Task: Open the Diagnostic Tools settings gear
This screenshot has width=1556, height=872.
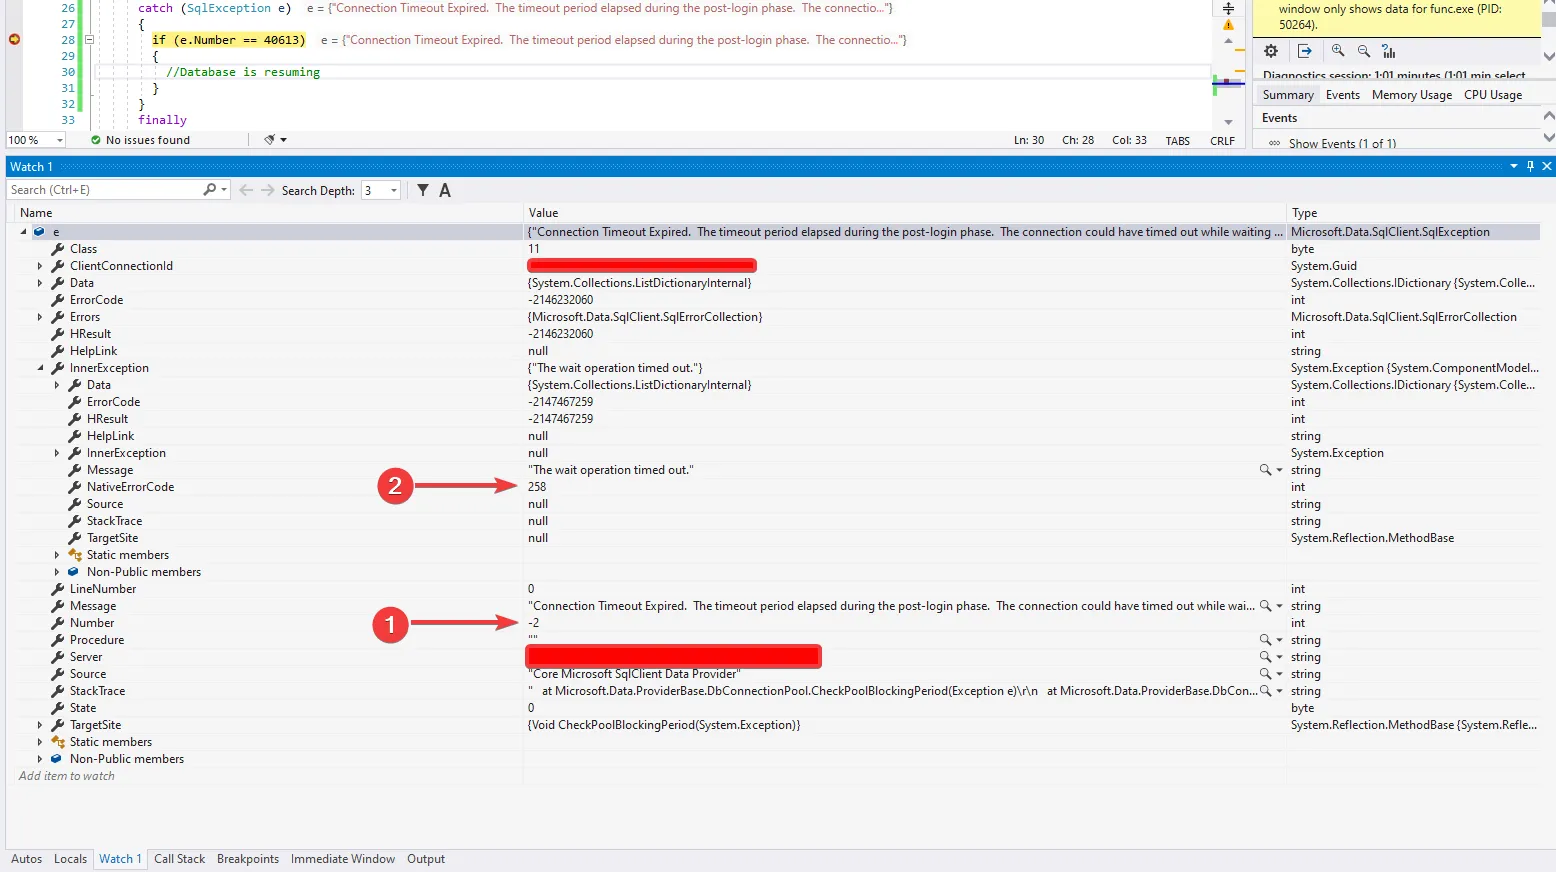Action: [1271, 51]
